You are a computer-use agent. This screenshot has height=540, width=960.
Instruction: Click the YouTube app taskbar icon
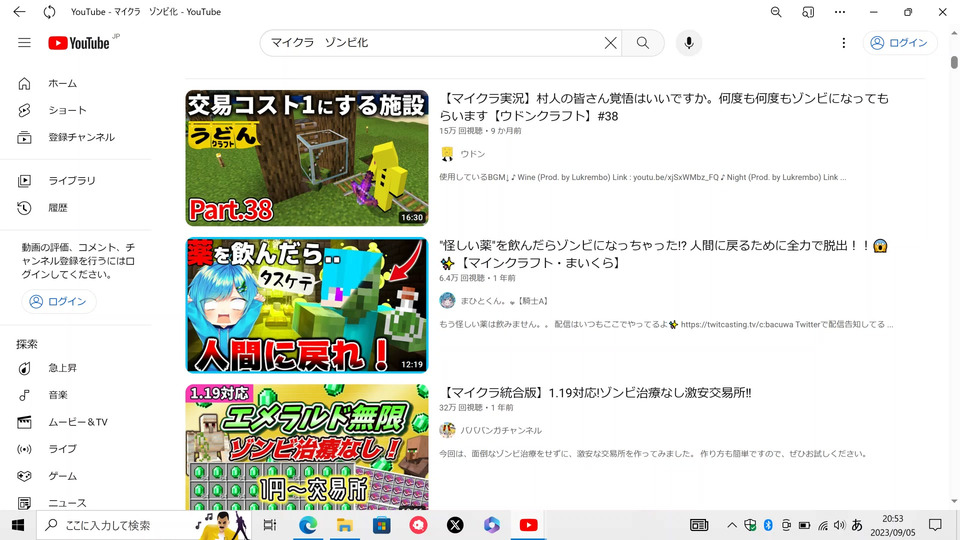pos(528,525)
